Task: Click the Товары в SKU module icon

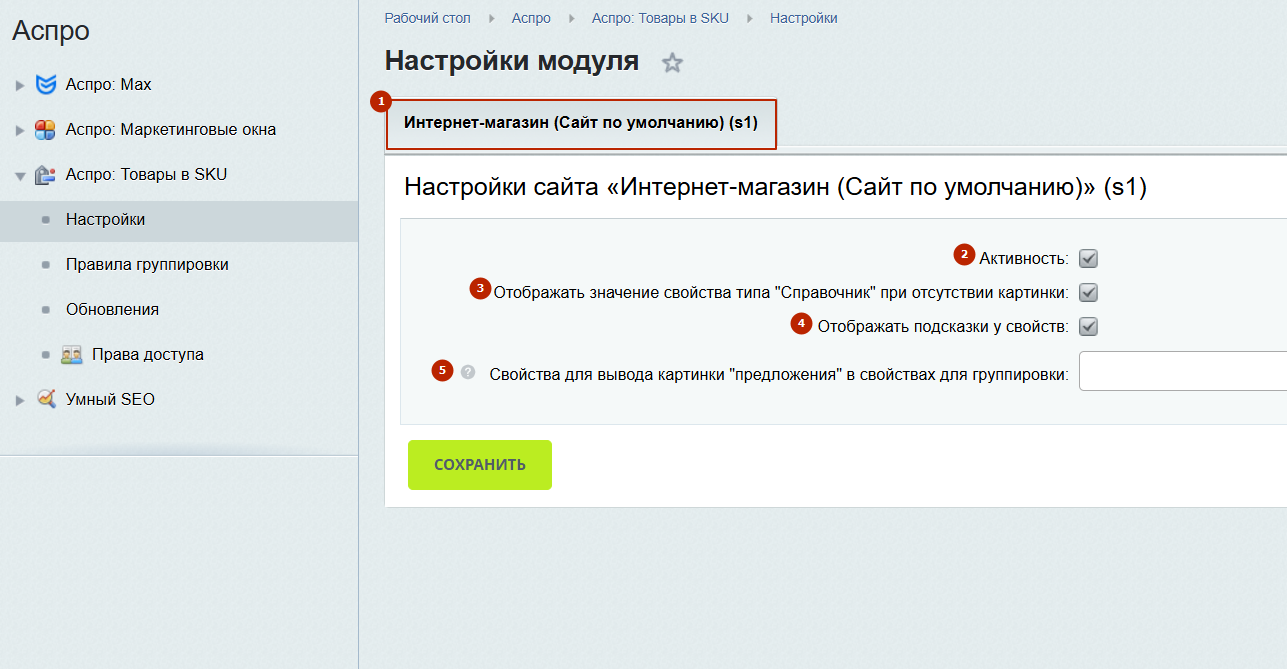Action: click(45, 175)
